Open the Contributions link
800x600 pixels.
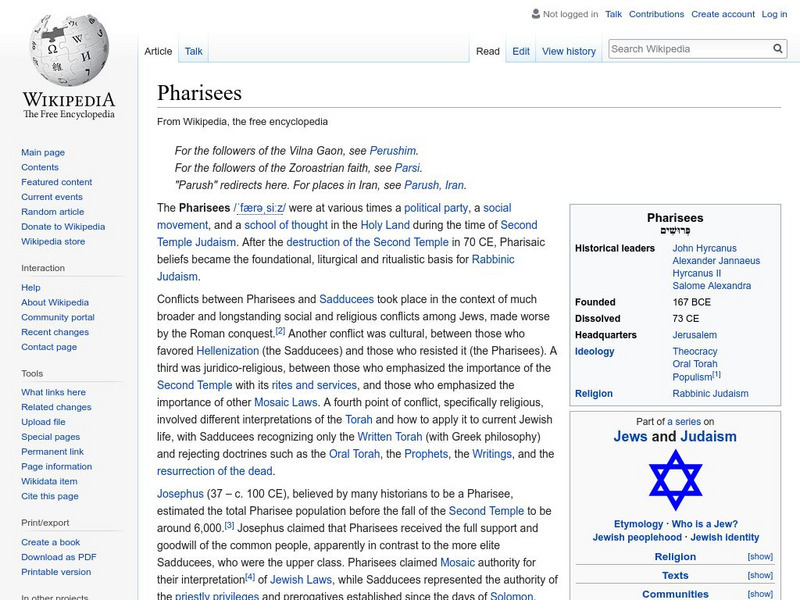pos(656,14)
